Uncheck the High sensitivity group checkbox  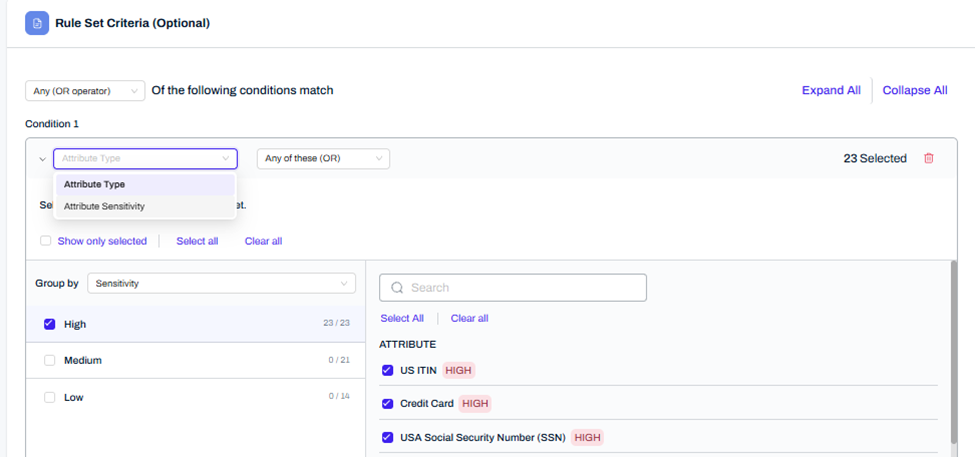[50, 324]
